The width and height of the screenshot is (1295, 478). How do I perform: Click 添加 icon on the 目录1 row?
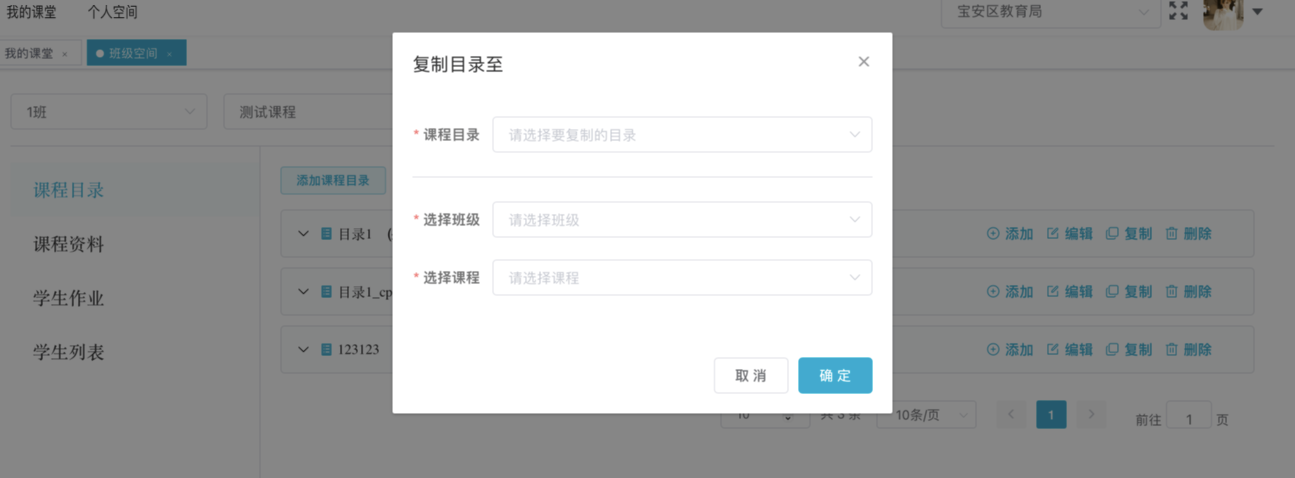[1009, 234]
